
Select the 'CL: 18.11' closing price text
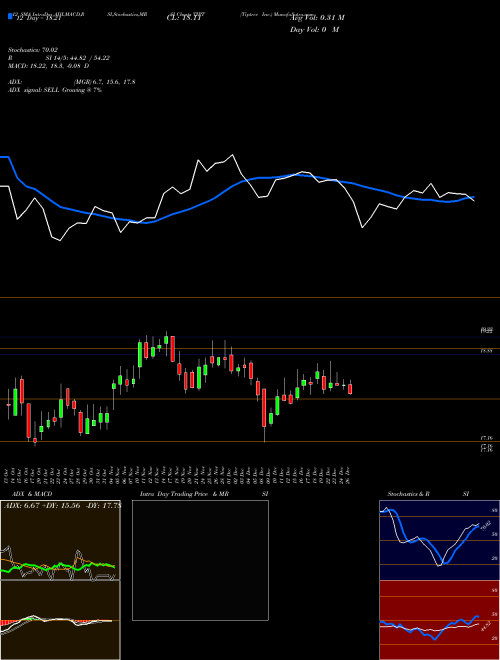coord(185,18)
